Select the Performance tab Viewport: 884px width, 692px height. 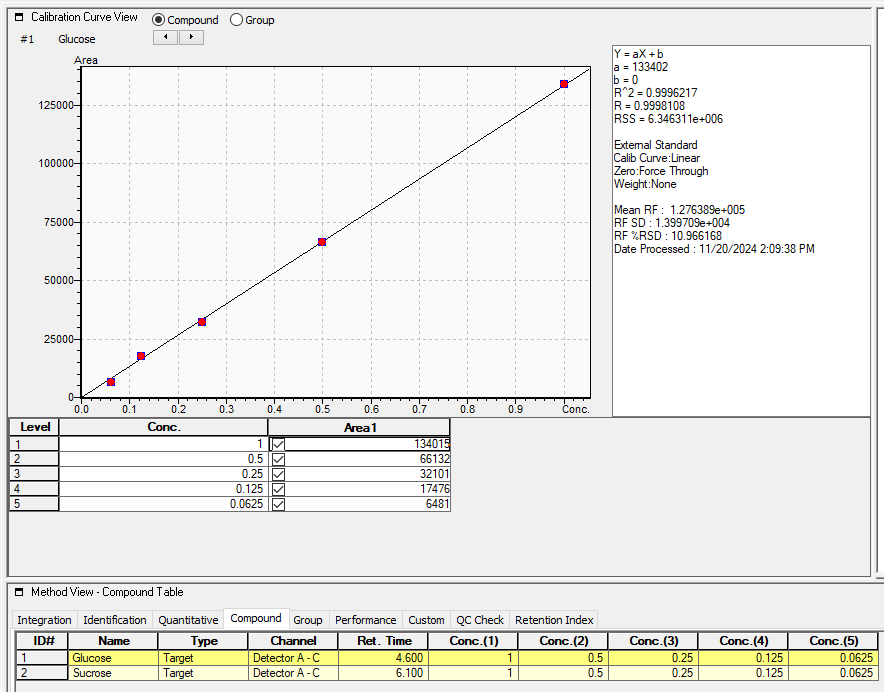(x=366, y=619)
